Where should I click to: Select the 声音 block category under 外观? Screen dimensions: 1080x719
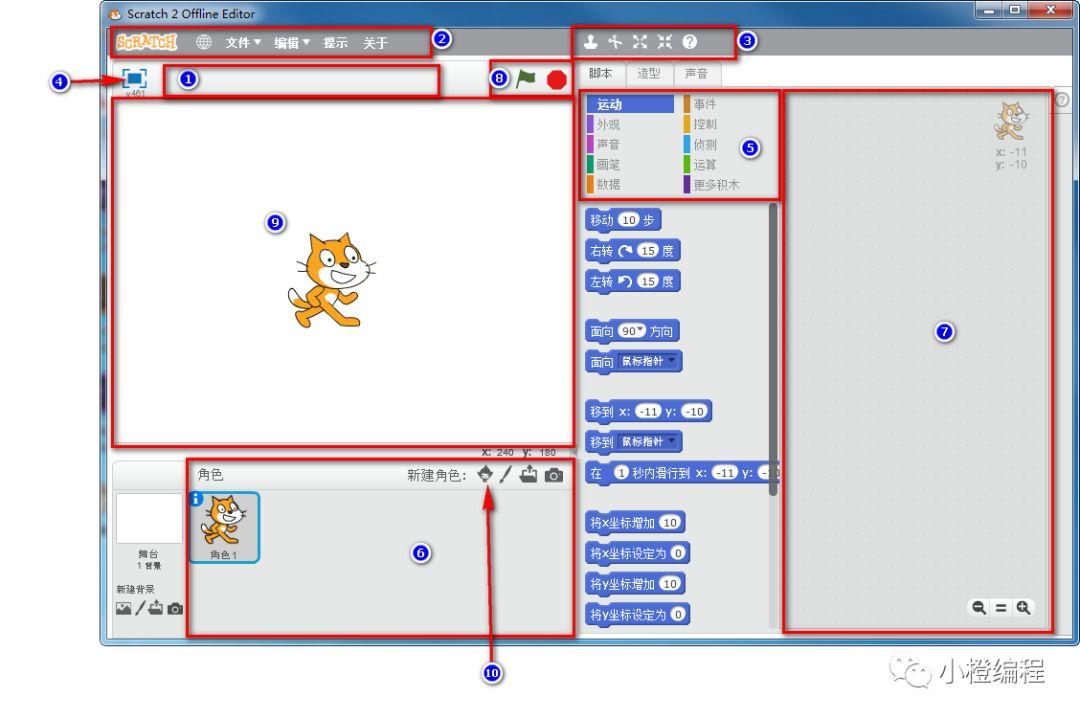click(630, 145)
